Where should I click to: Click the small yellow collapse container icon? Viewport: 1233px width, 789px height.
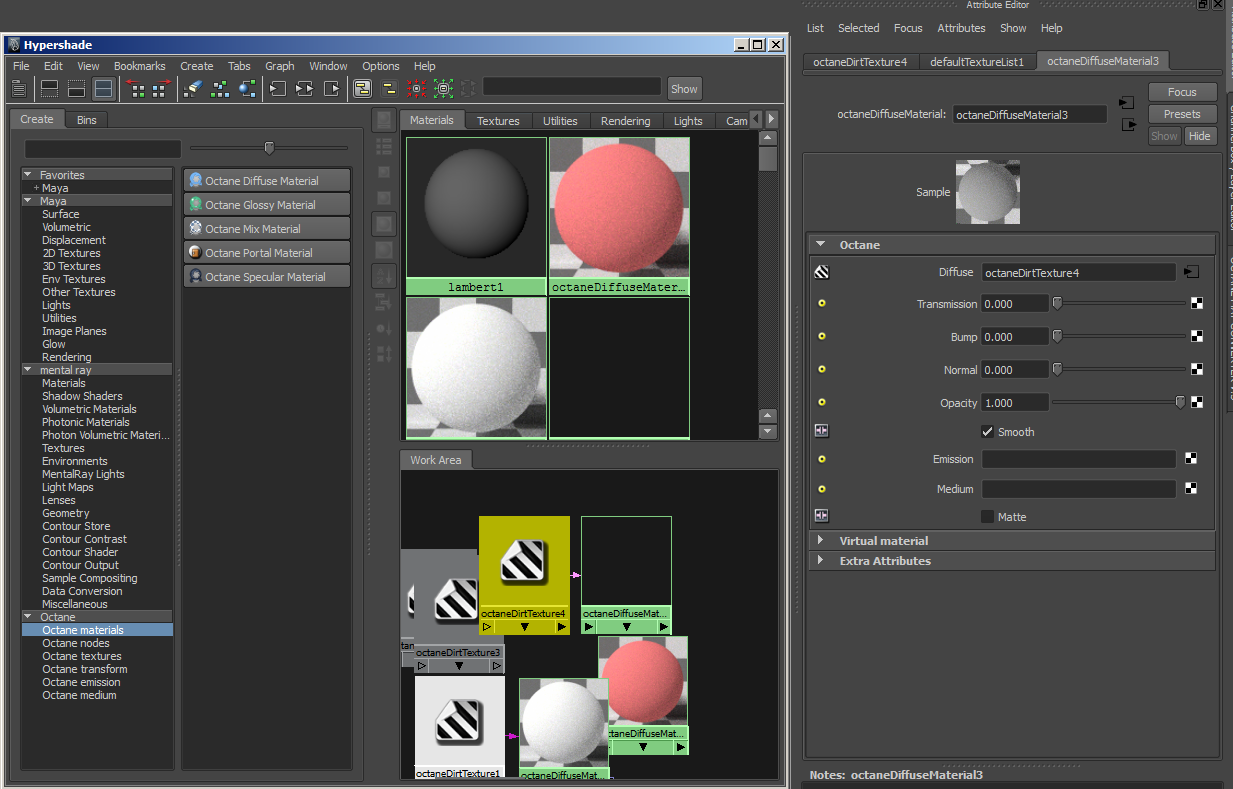[389, 89]
